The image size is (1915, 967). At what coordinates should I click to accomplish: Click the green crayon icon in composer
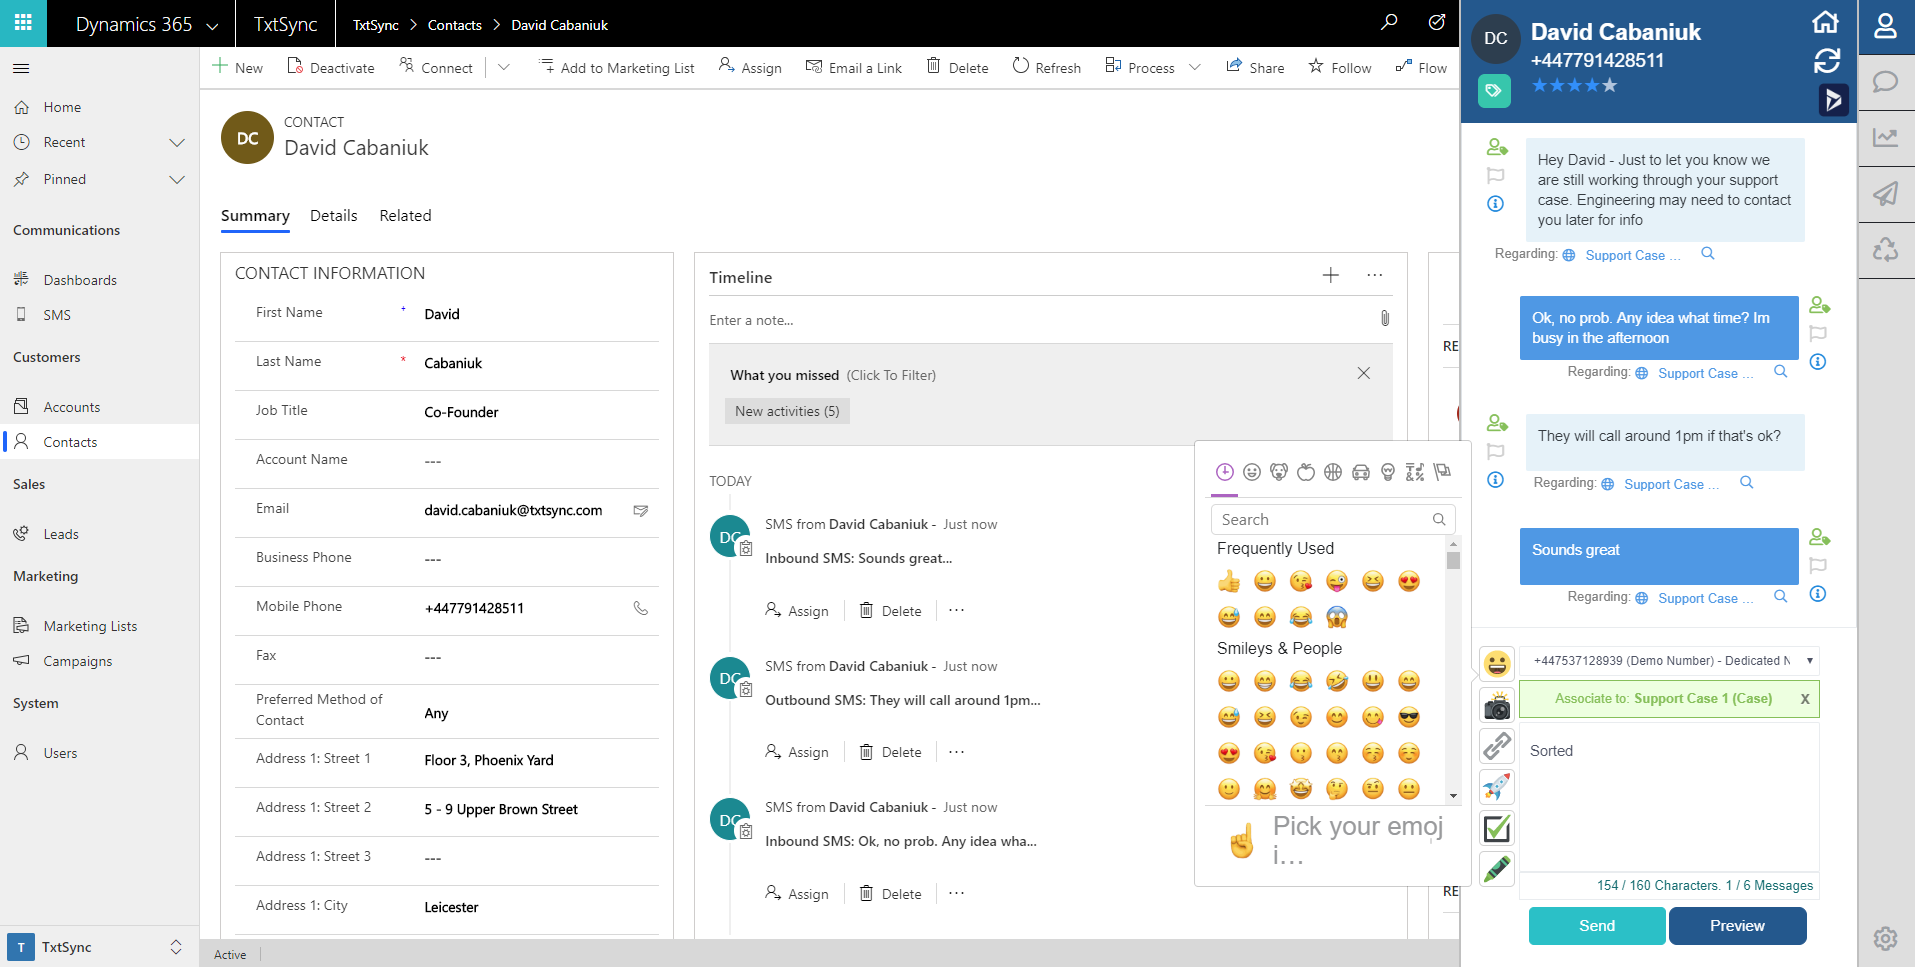click(x=1496, y=869)
